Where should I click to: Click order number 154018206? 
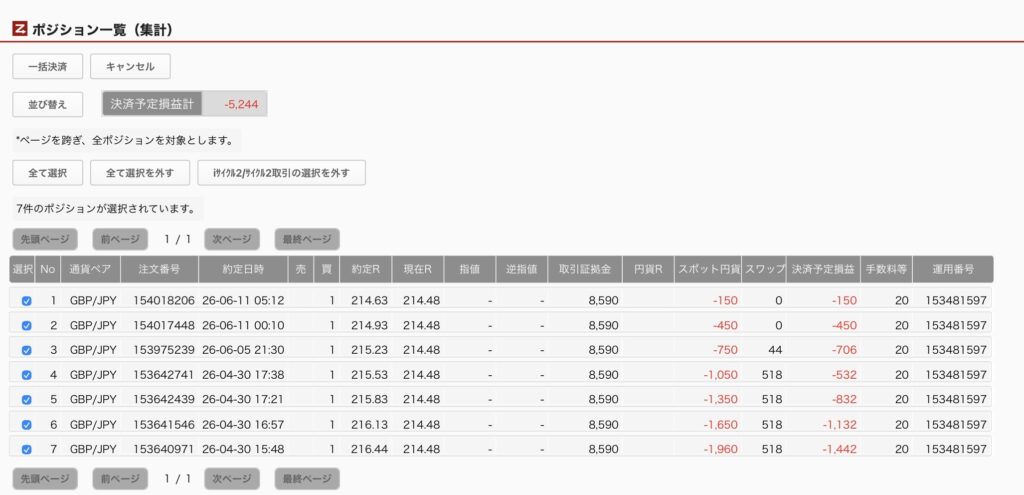click(163, 301)
